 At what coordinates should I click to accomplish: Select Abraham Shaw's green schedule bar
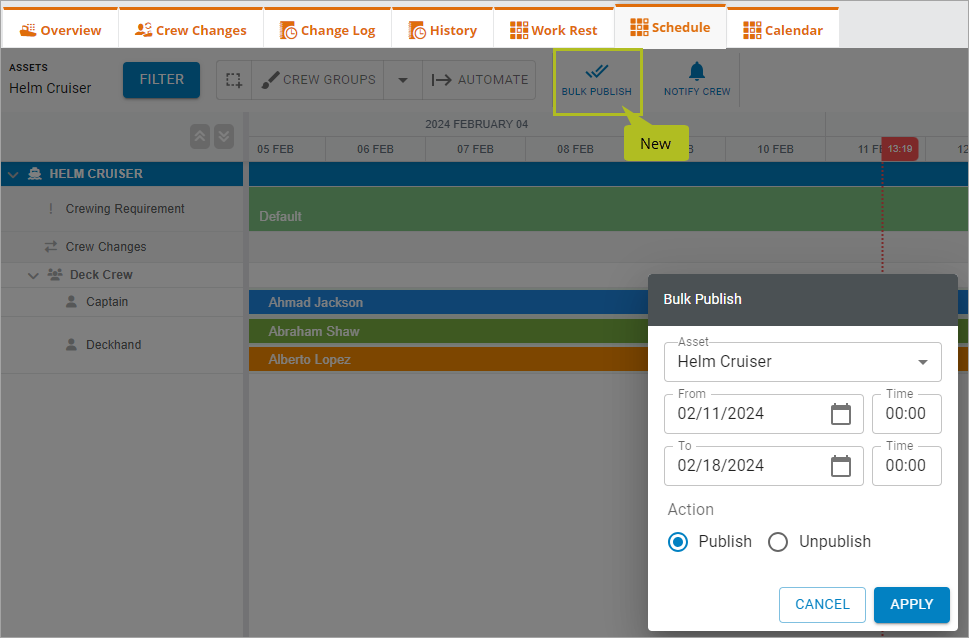(x=448, y=331)
